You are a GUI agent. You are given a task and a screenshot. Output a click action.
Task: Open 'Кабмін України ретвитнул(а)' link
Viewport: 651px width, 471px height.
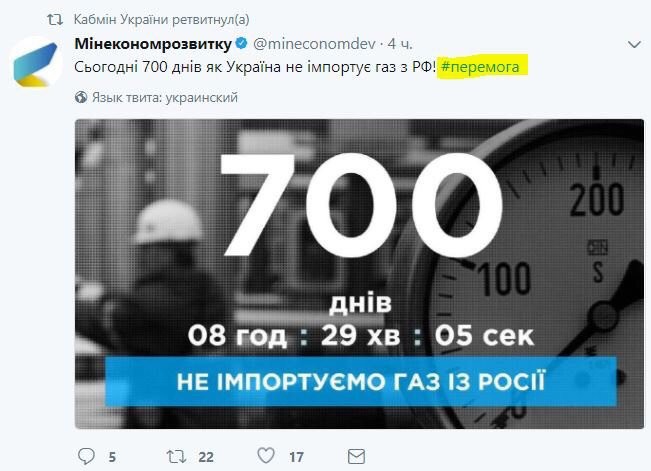(162, 19)
